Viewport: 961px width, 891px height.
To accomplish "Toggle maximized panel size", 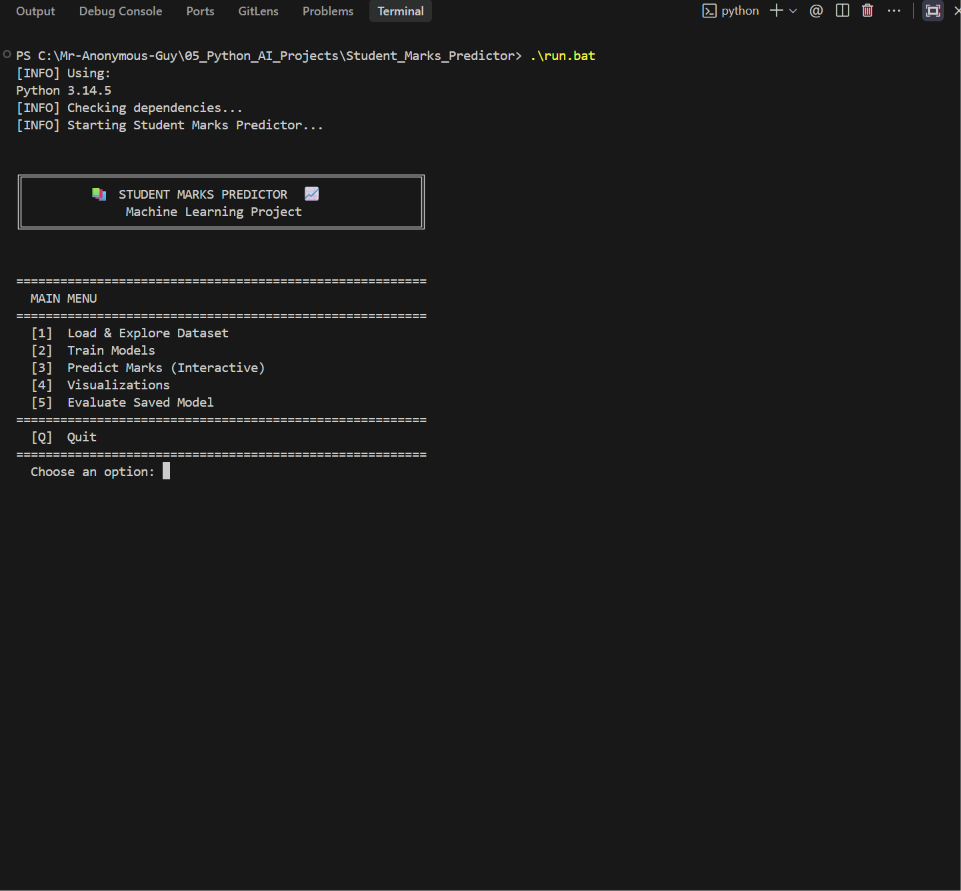I will point(932,11).
